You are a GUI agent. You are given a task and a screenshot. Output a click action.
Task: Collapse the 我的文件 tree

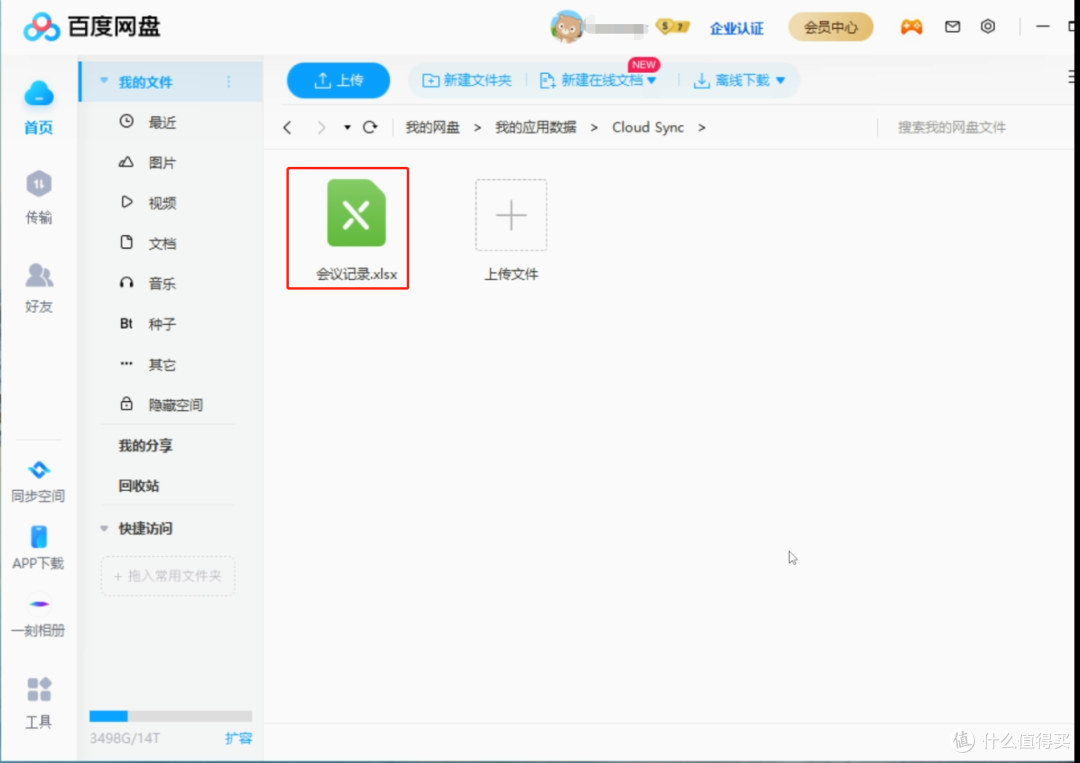pyautogui.click(x=104, y=81)
